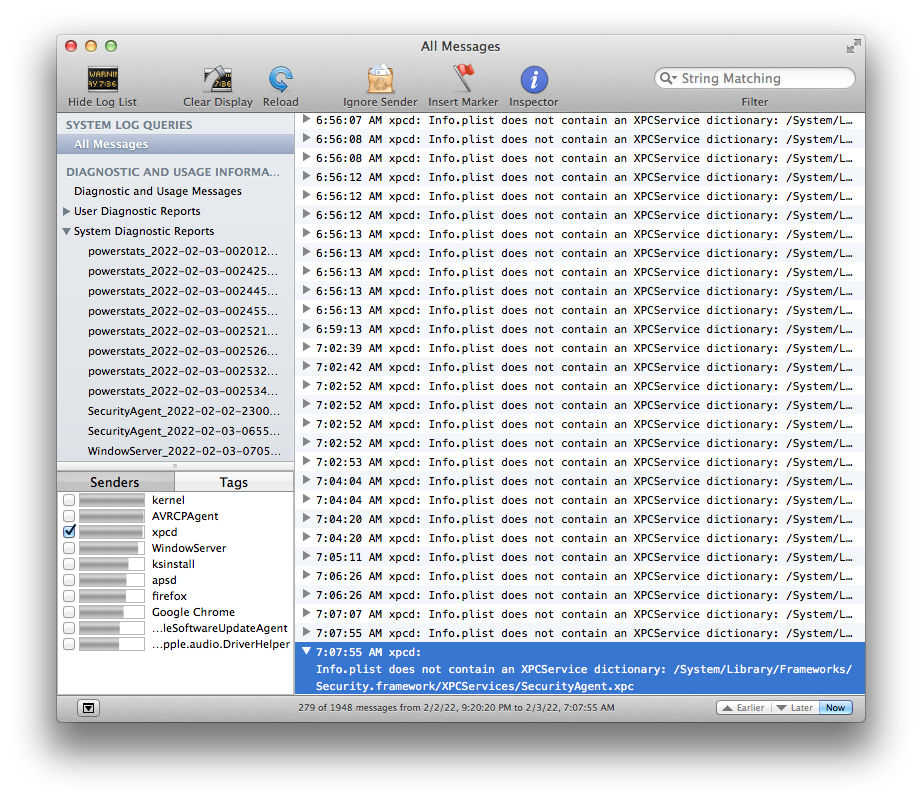
Task: Click the Ignore Sender toolbar icon
Action: pos(380,77)
